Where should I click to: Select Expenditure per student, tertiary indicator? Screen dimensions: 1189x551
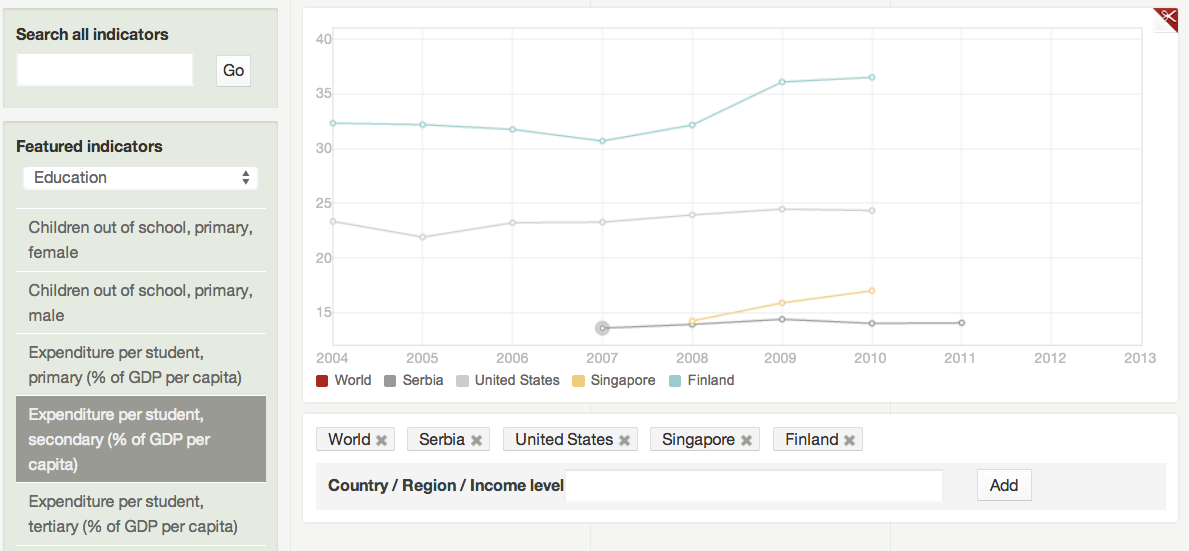141,514
